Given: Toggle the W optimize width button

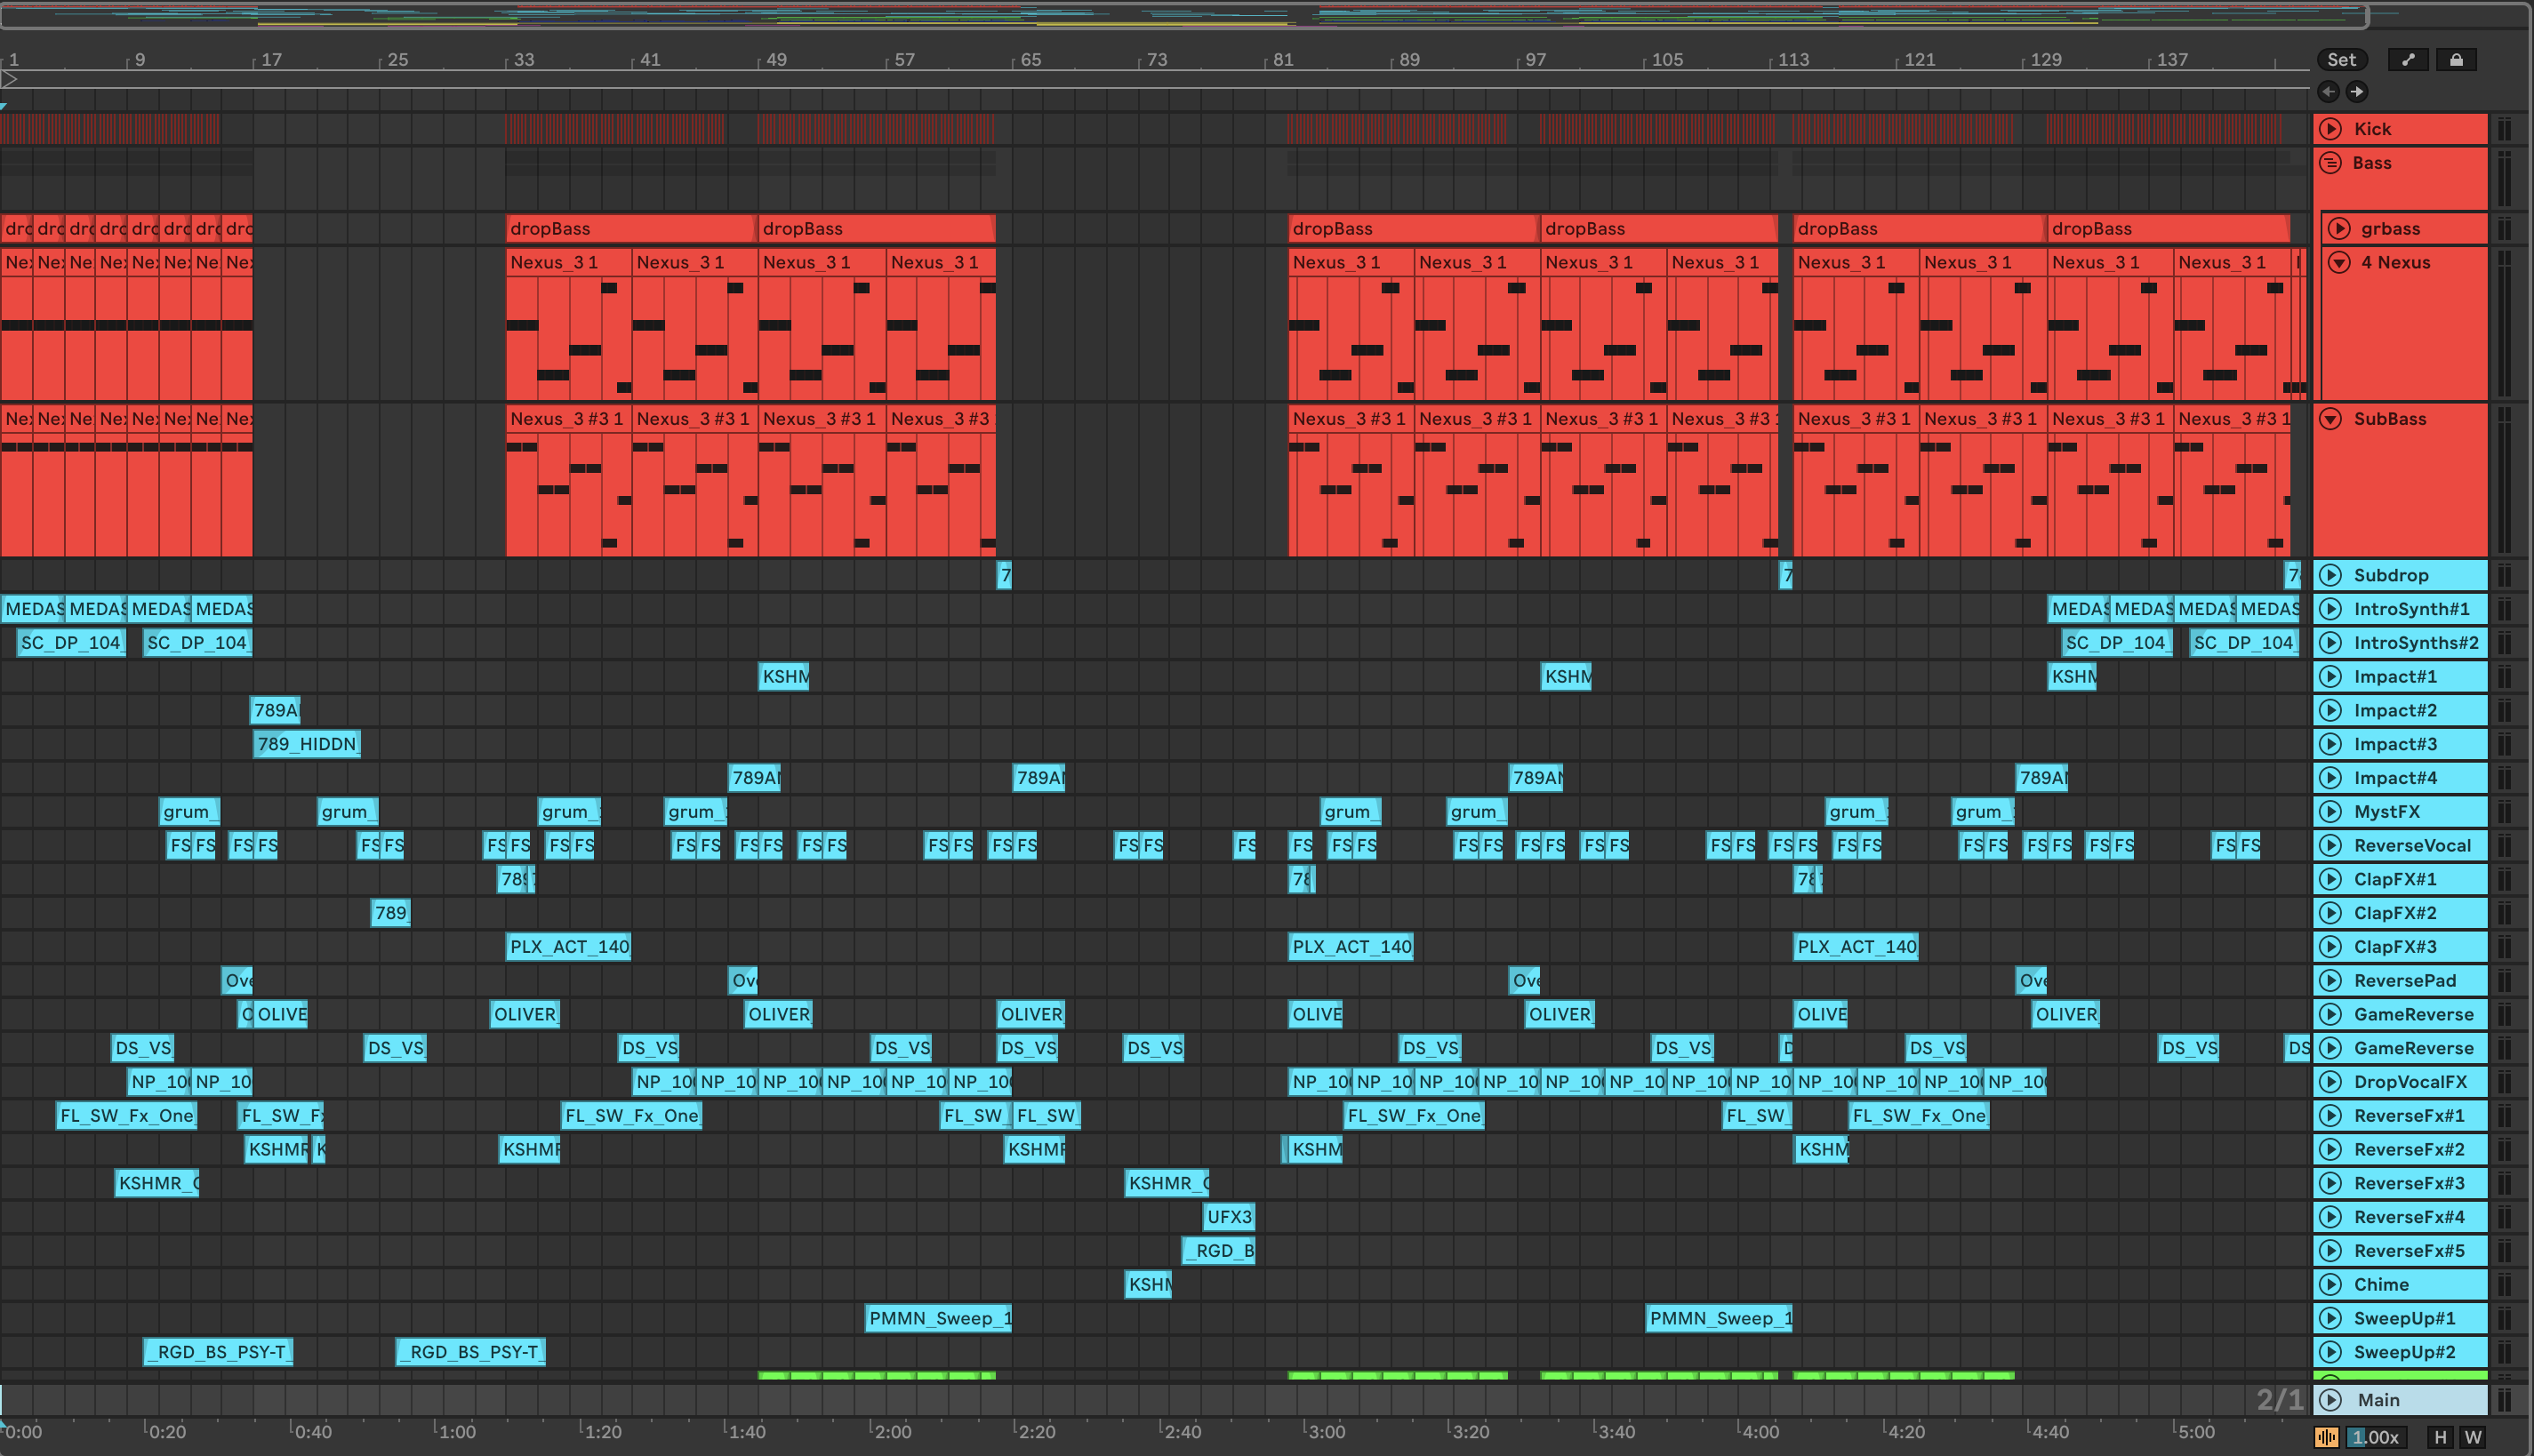Looking at the screenshot, I should (x=2473, y=1437).
